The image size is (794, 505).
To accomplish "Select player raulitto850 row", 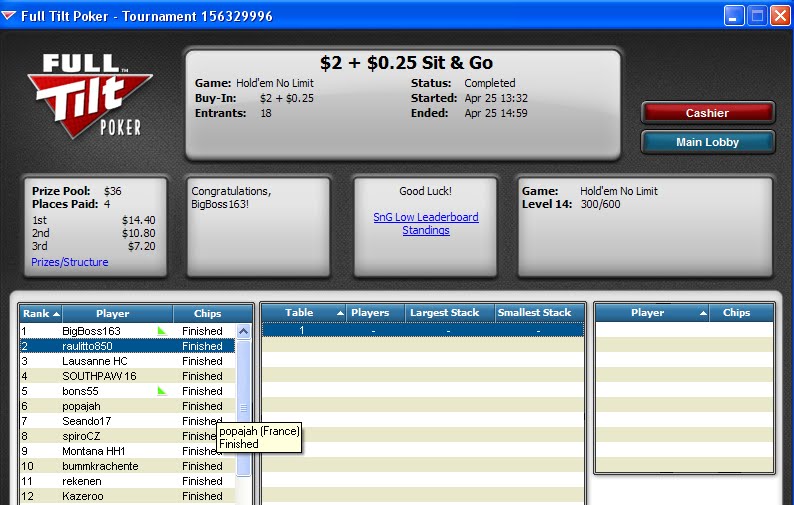I will 128,346.
